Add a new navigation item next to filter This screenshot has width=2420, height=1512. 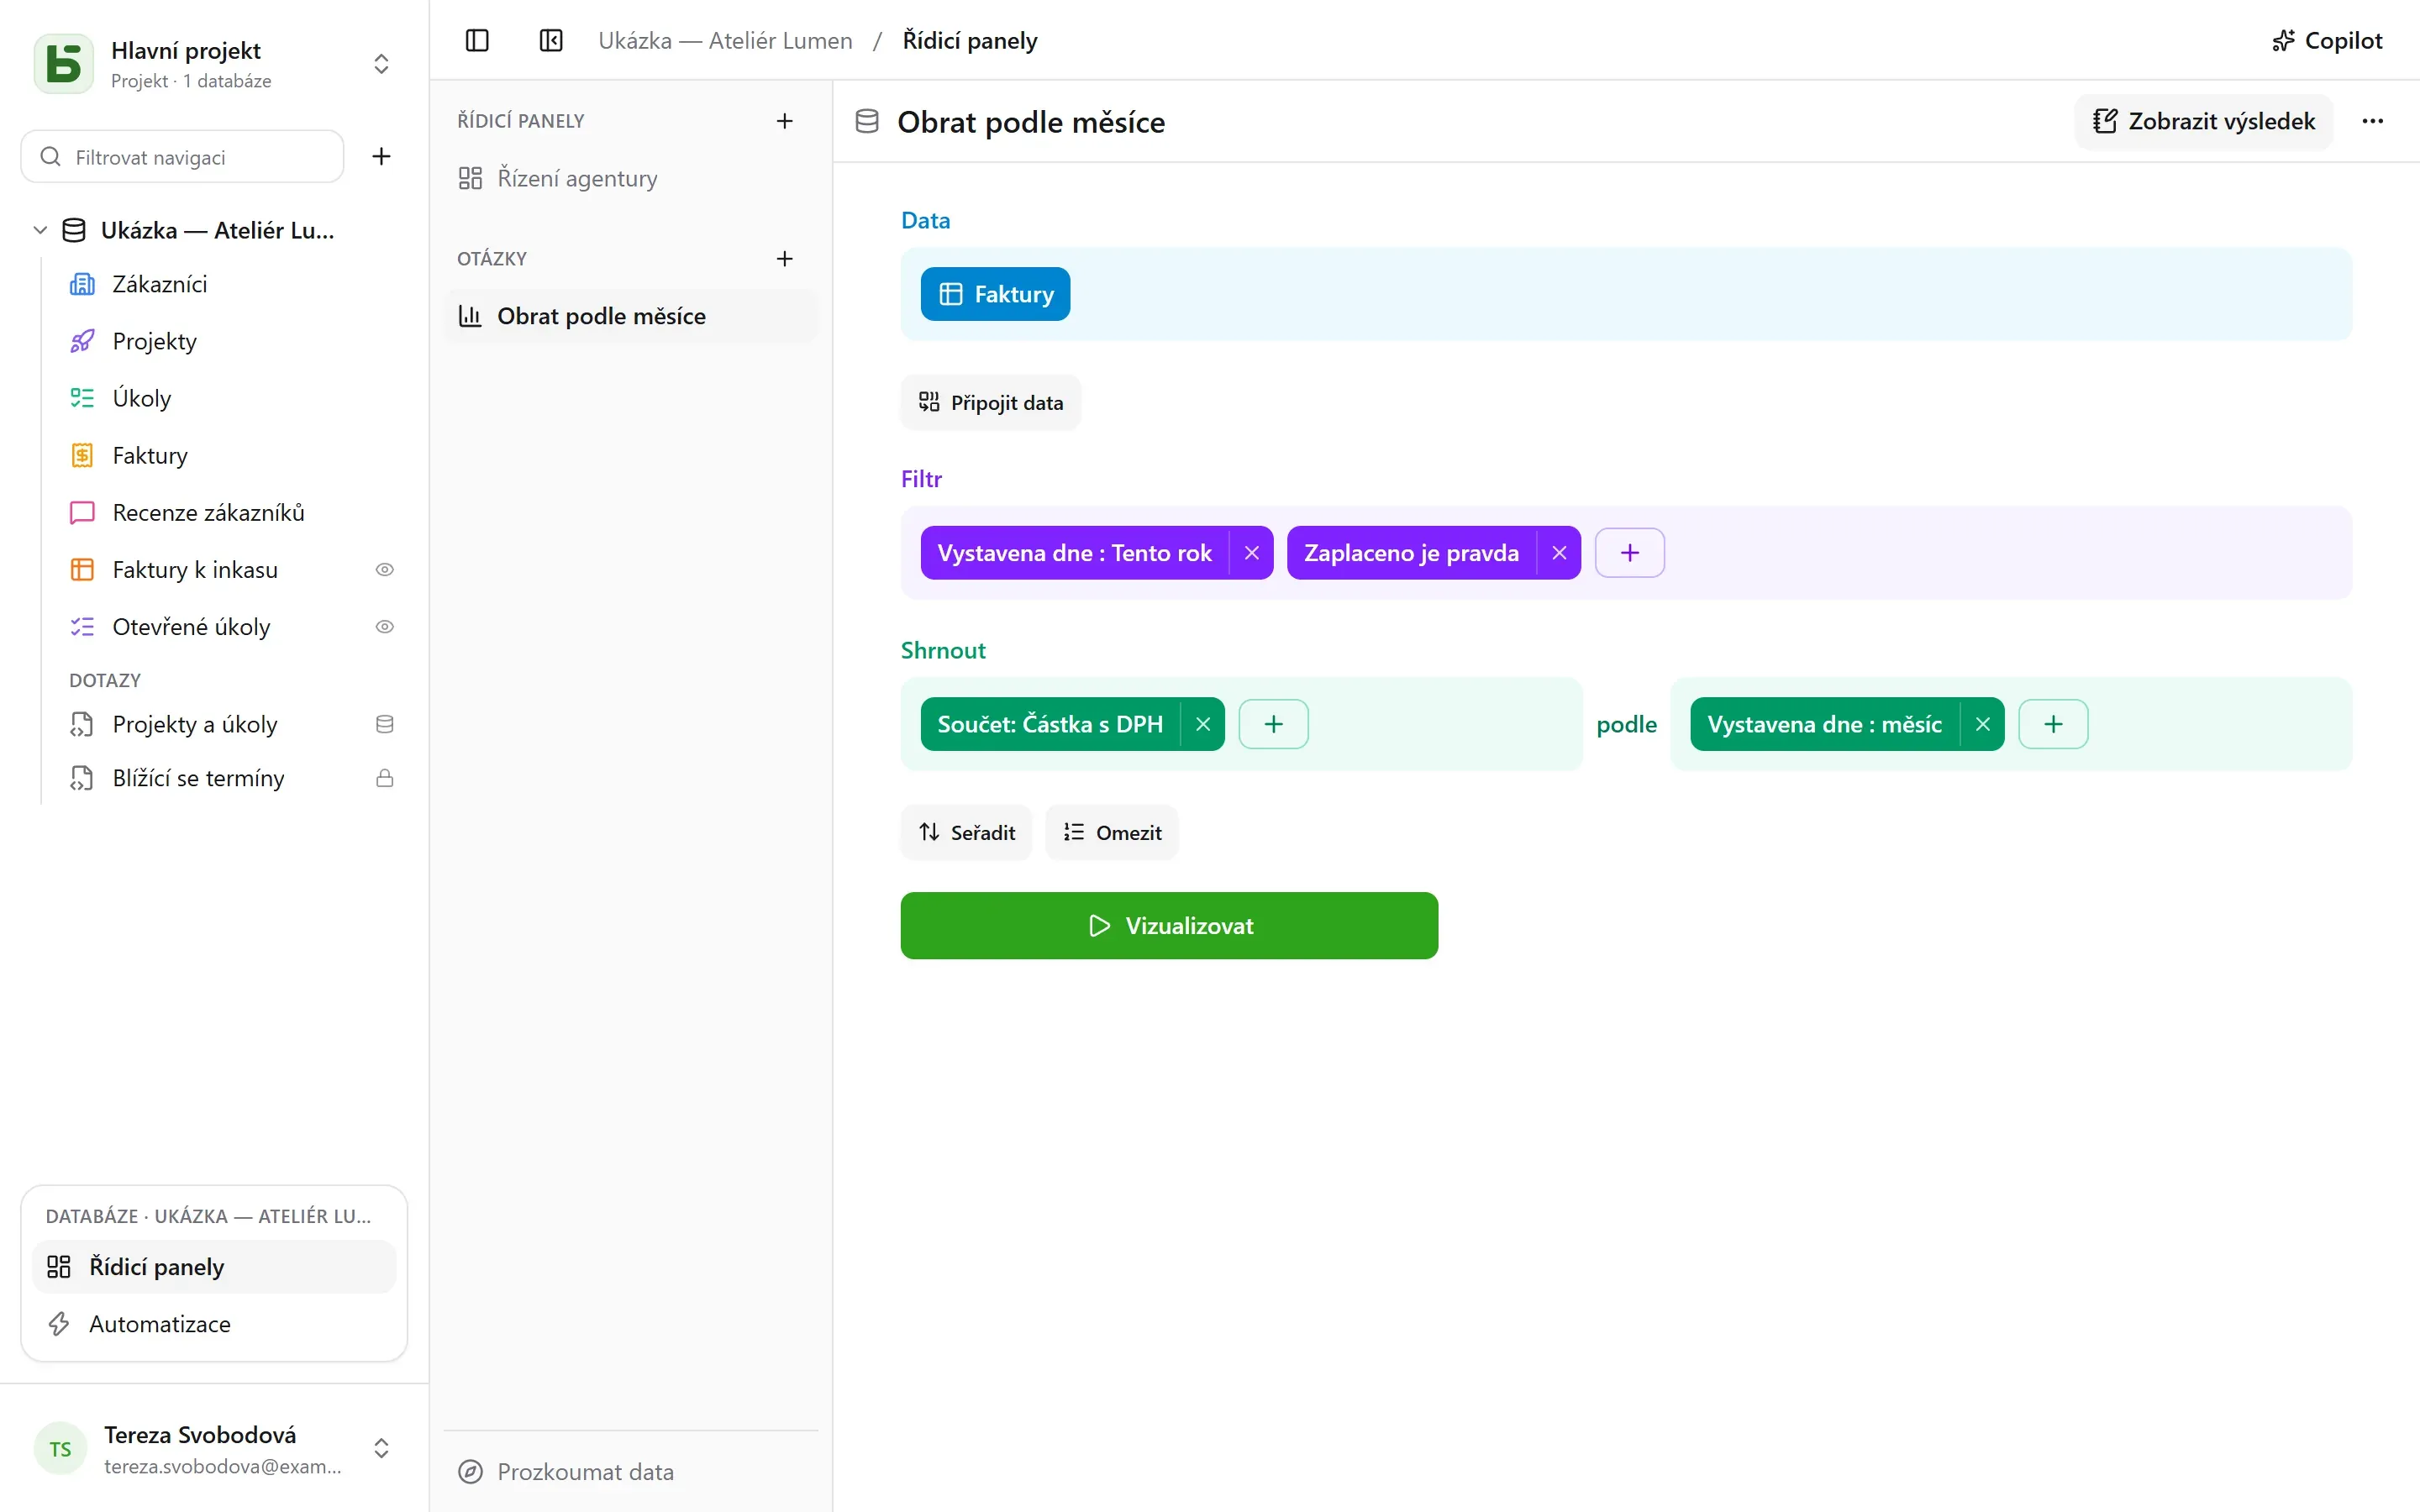click(381, 156)
